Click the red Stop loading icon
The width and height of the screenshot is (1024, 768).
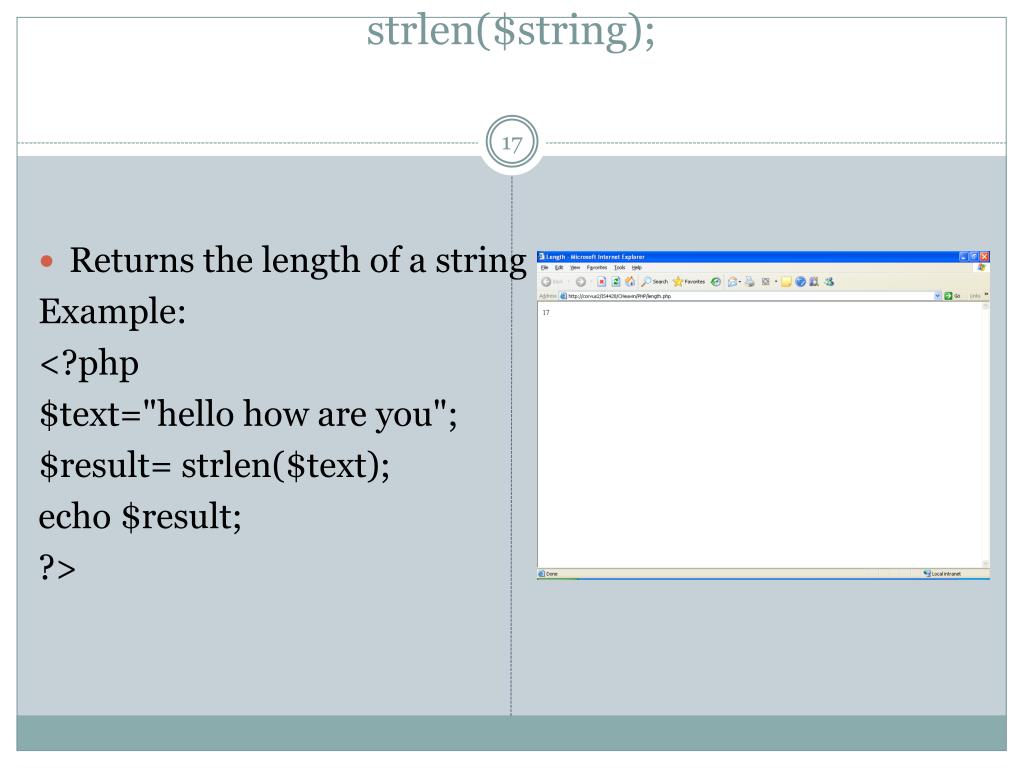click(x=601, y=281)
